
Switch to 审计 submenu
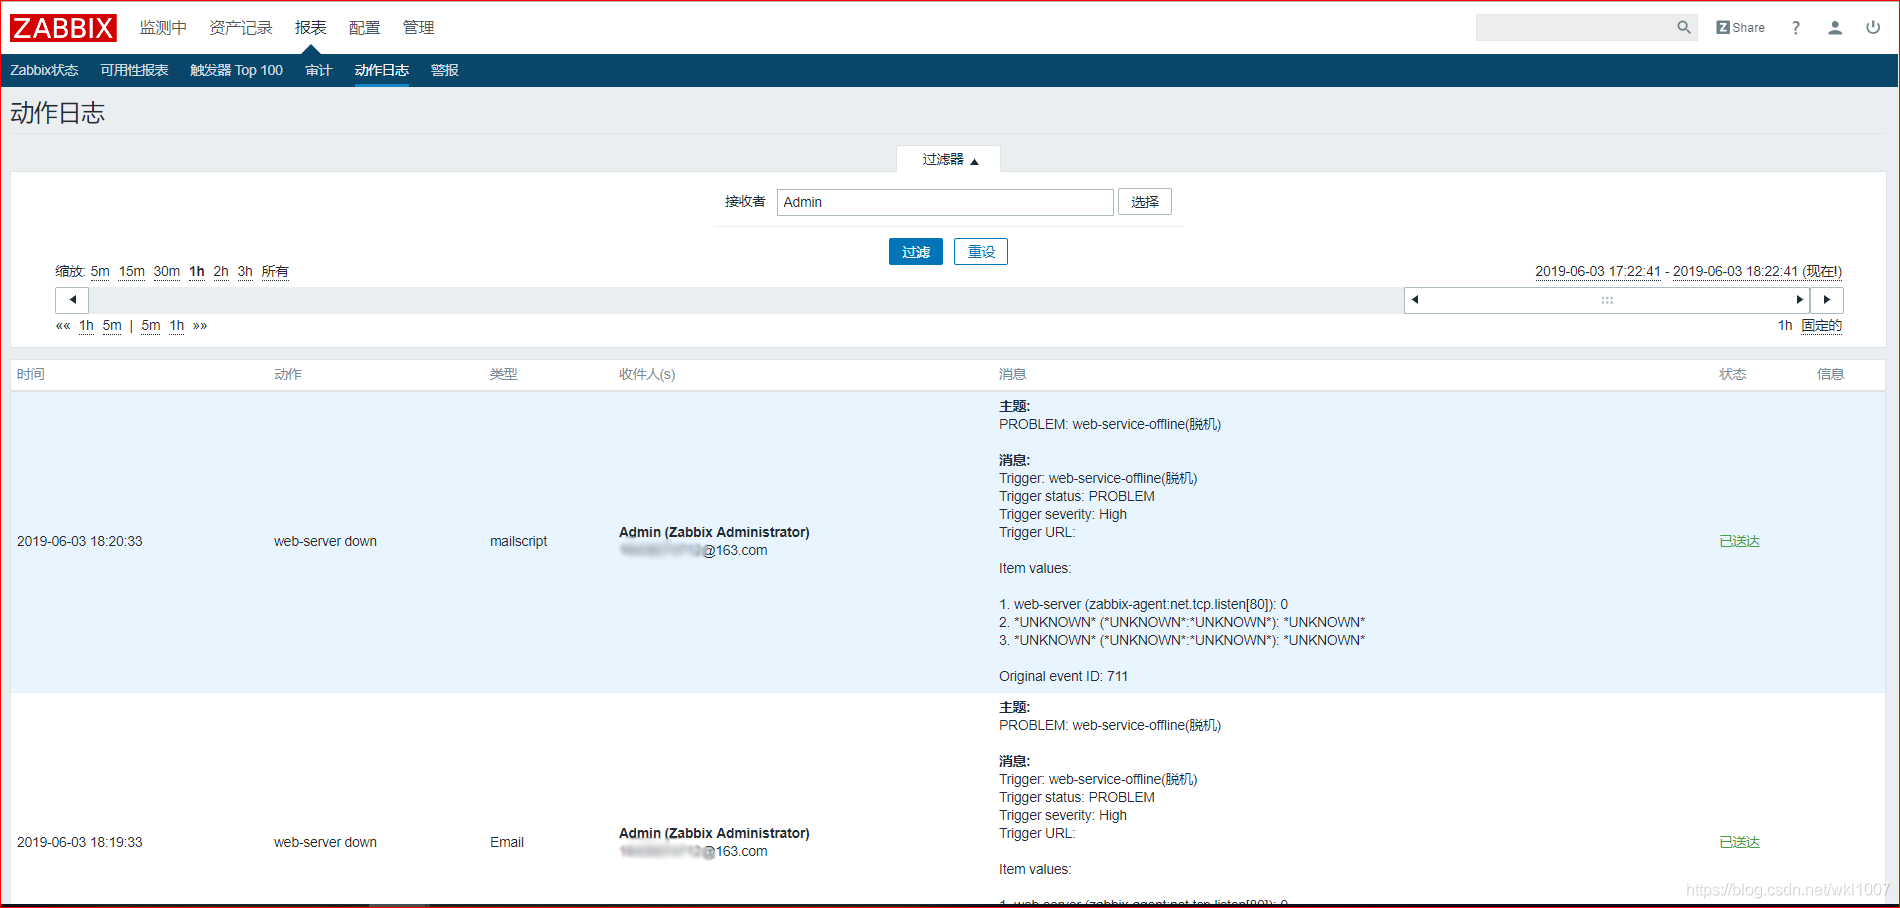click(318, 70)
